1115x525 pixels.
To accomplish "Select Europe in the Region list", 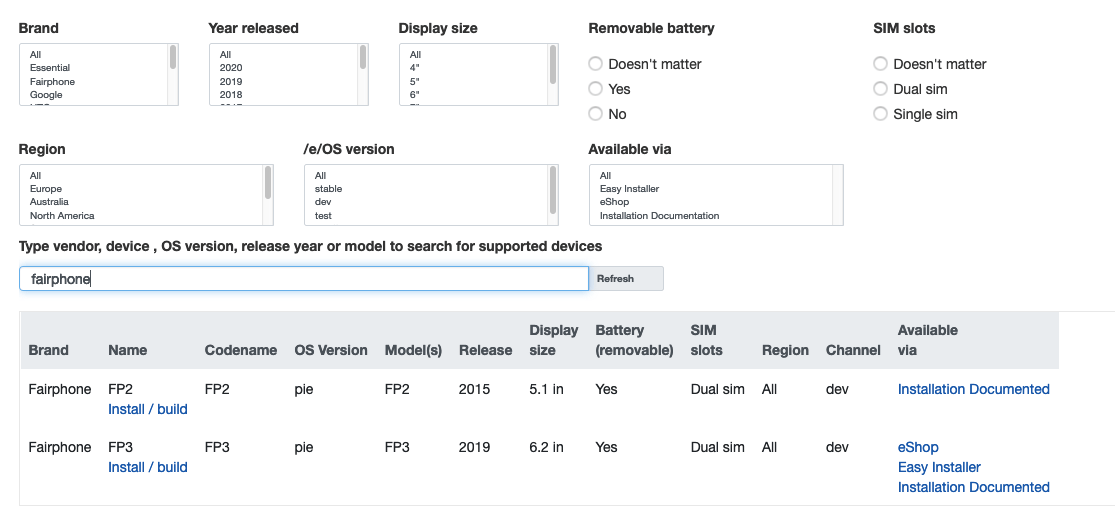I will [46, 189].
